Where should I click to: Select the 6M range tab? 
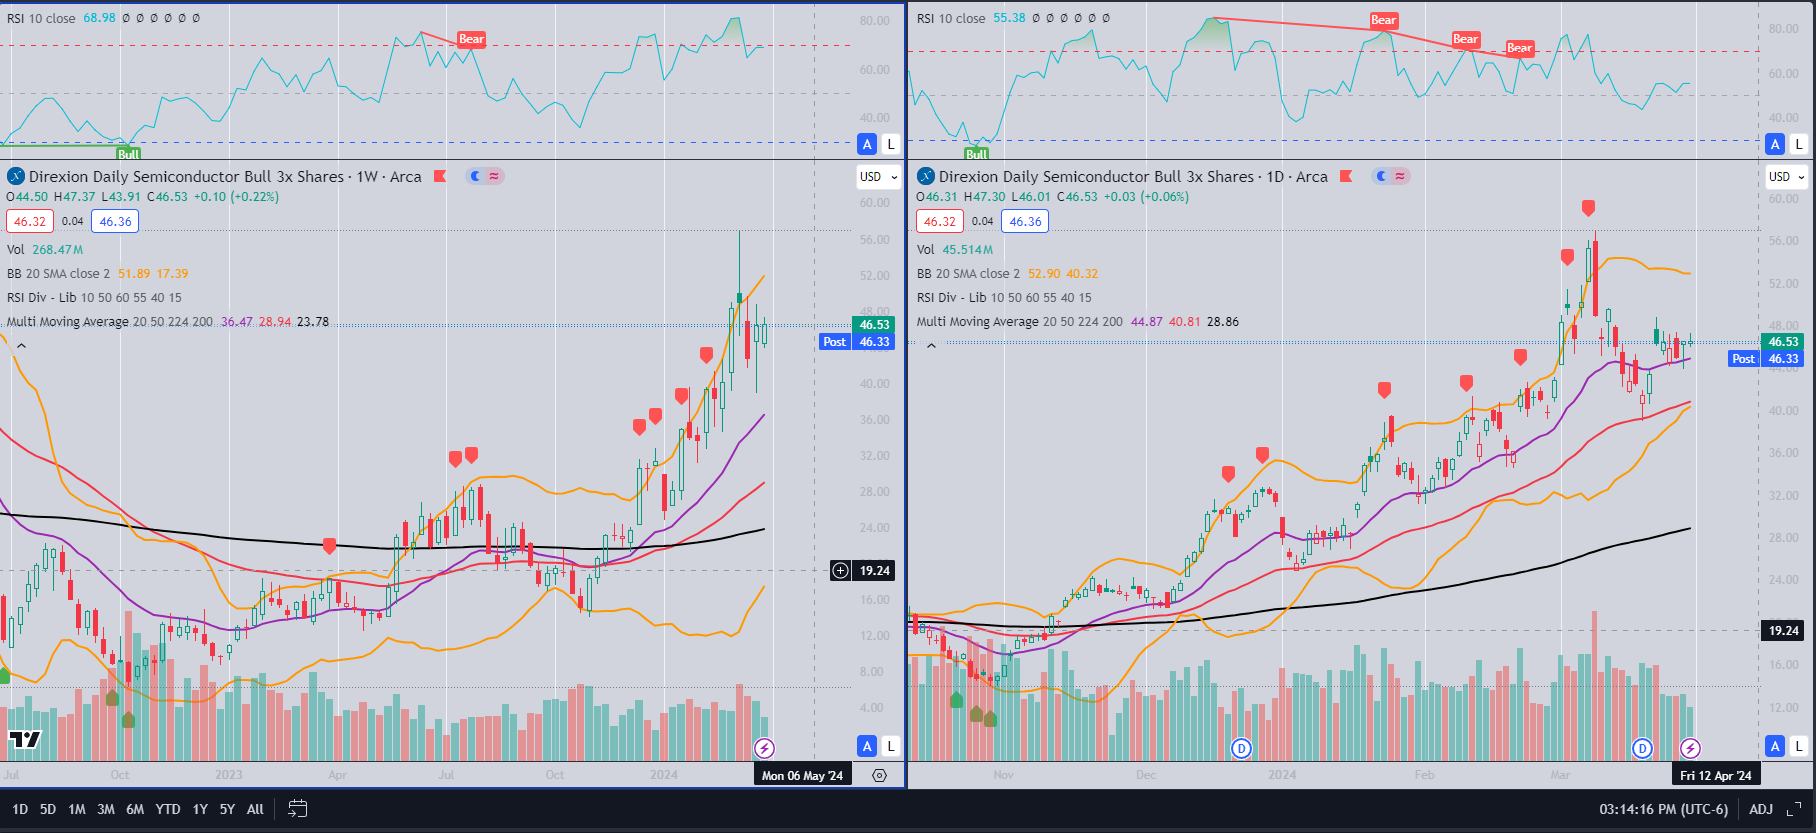135,809
